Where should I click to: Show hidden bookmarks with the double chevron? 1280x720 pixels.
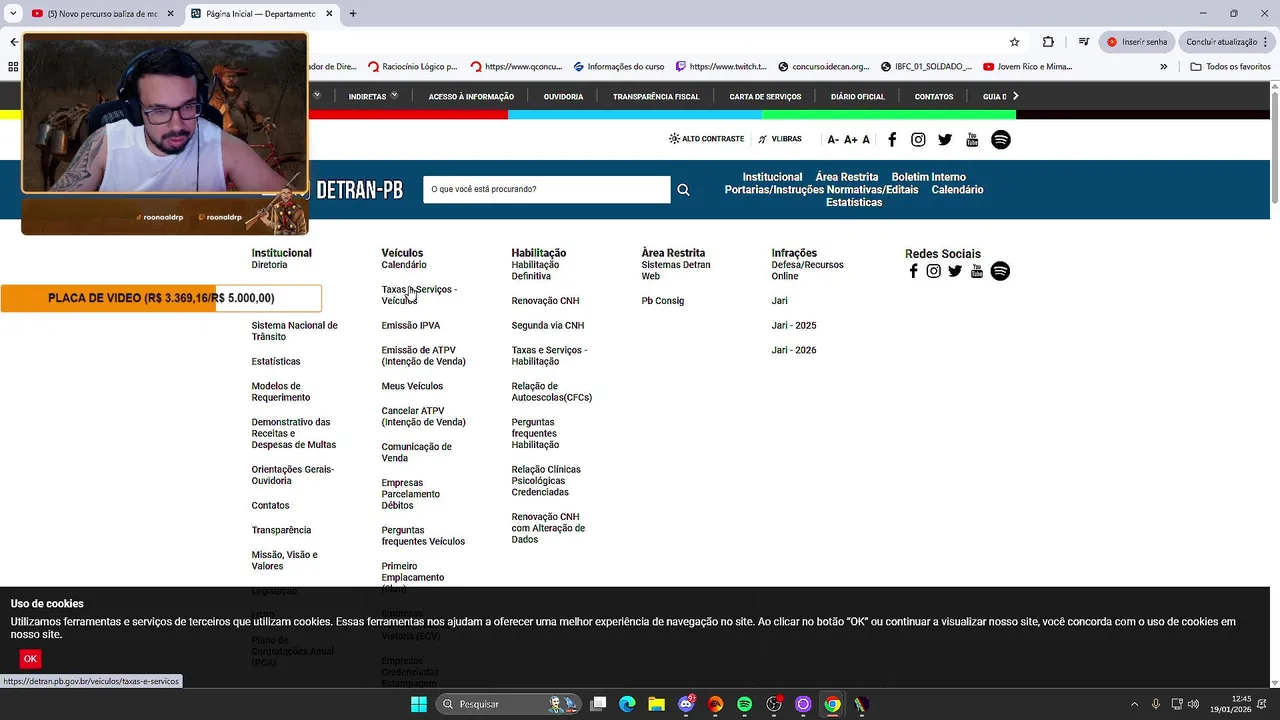click(x=1163, y=67)
